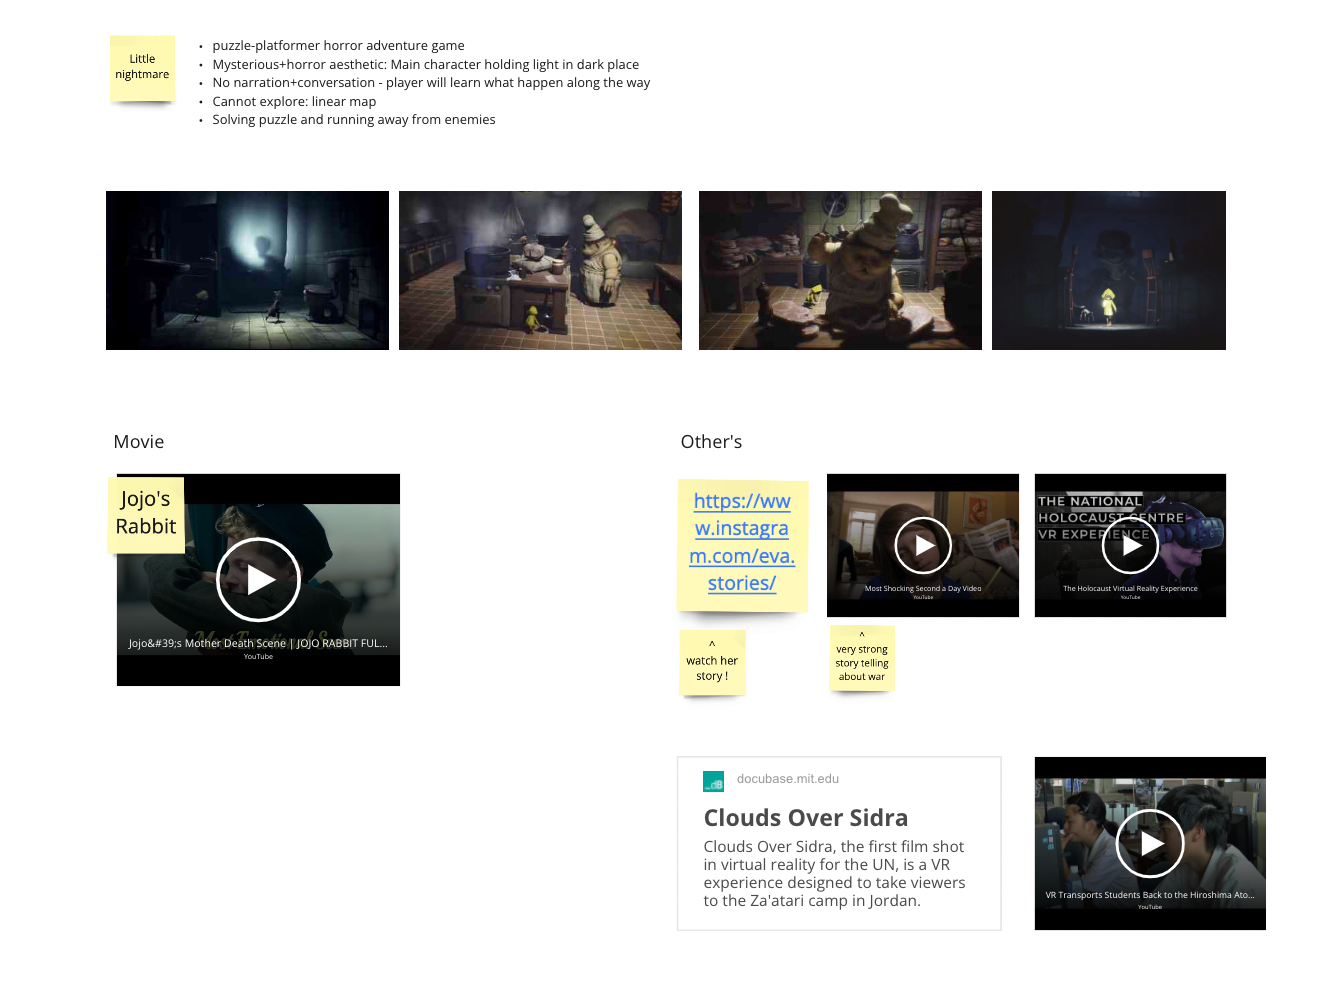Play the Holocaust Virtual Reality Experience video
1328x1008 pixels.
[x=1130, y=545]
